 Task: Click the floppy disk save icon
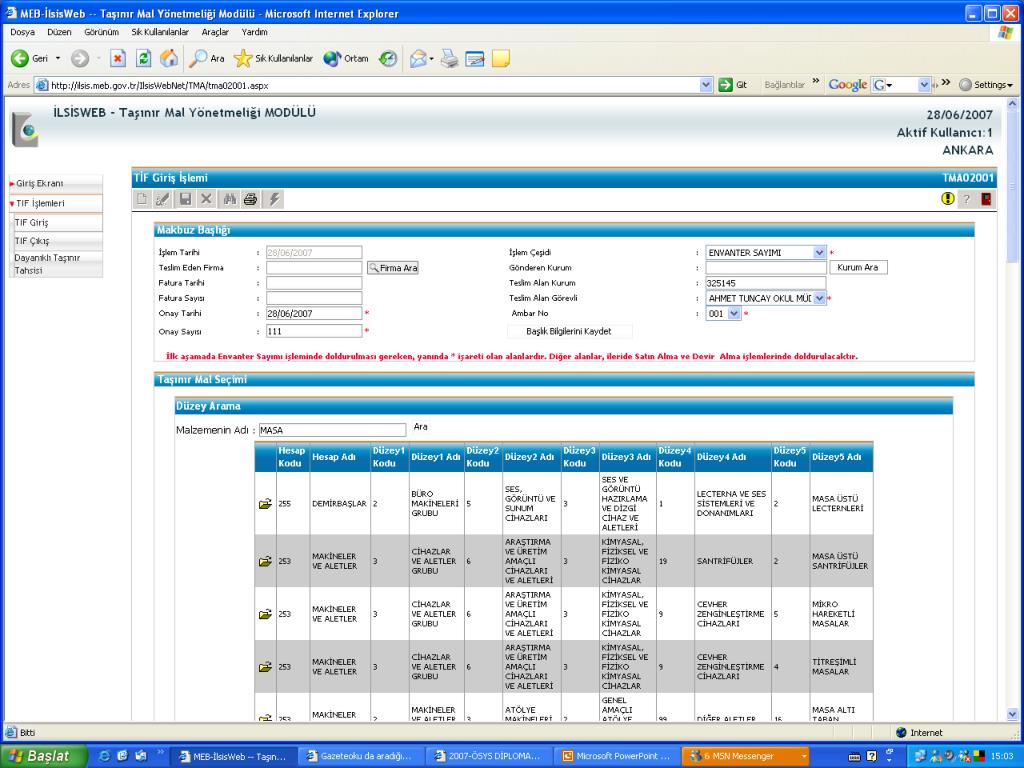[x=186, y=199]
